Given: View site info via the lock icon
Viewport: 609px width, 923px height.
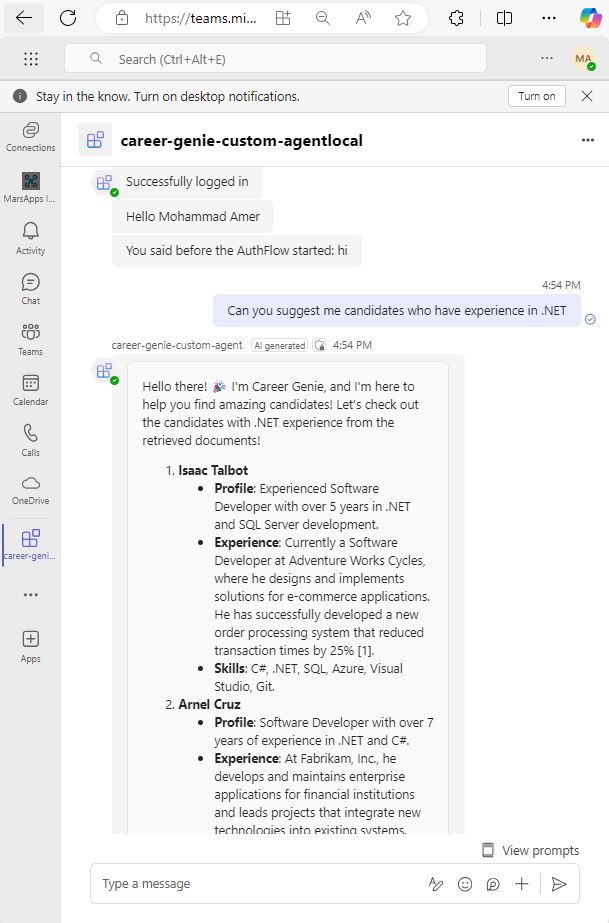Looking at the screenshot, I should (122, 18).
